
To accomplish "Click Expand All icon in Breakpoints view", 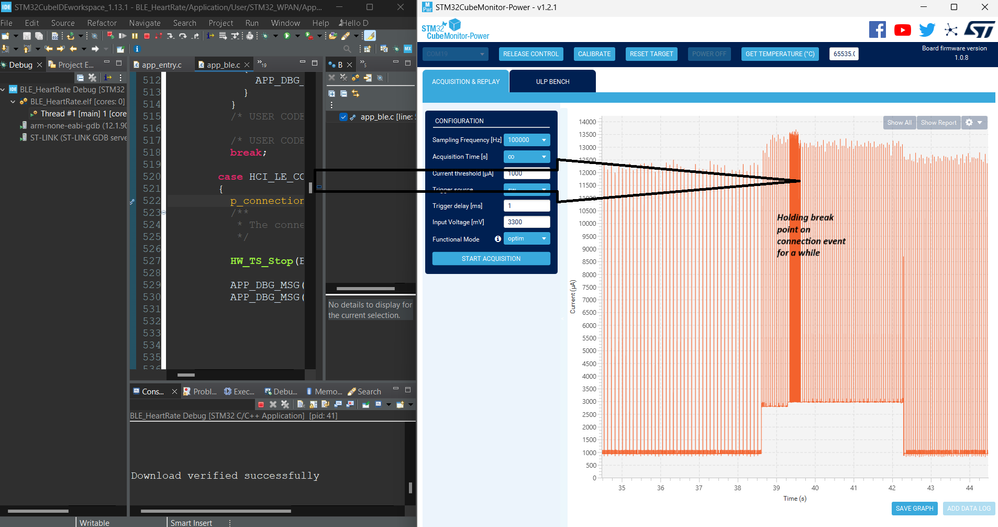I will tap(332, 94).
